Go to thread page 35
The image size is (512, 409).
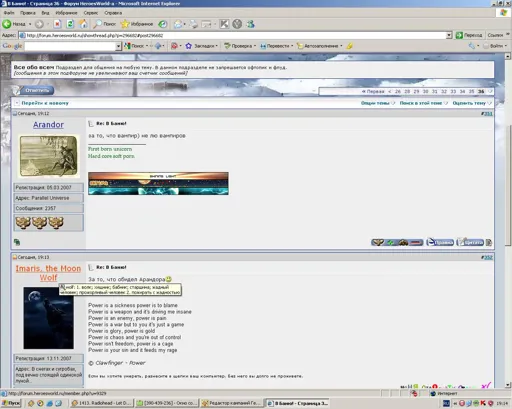471,91
